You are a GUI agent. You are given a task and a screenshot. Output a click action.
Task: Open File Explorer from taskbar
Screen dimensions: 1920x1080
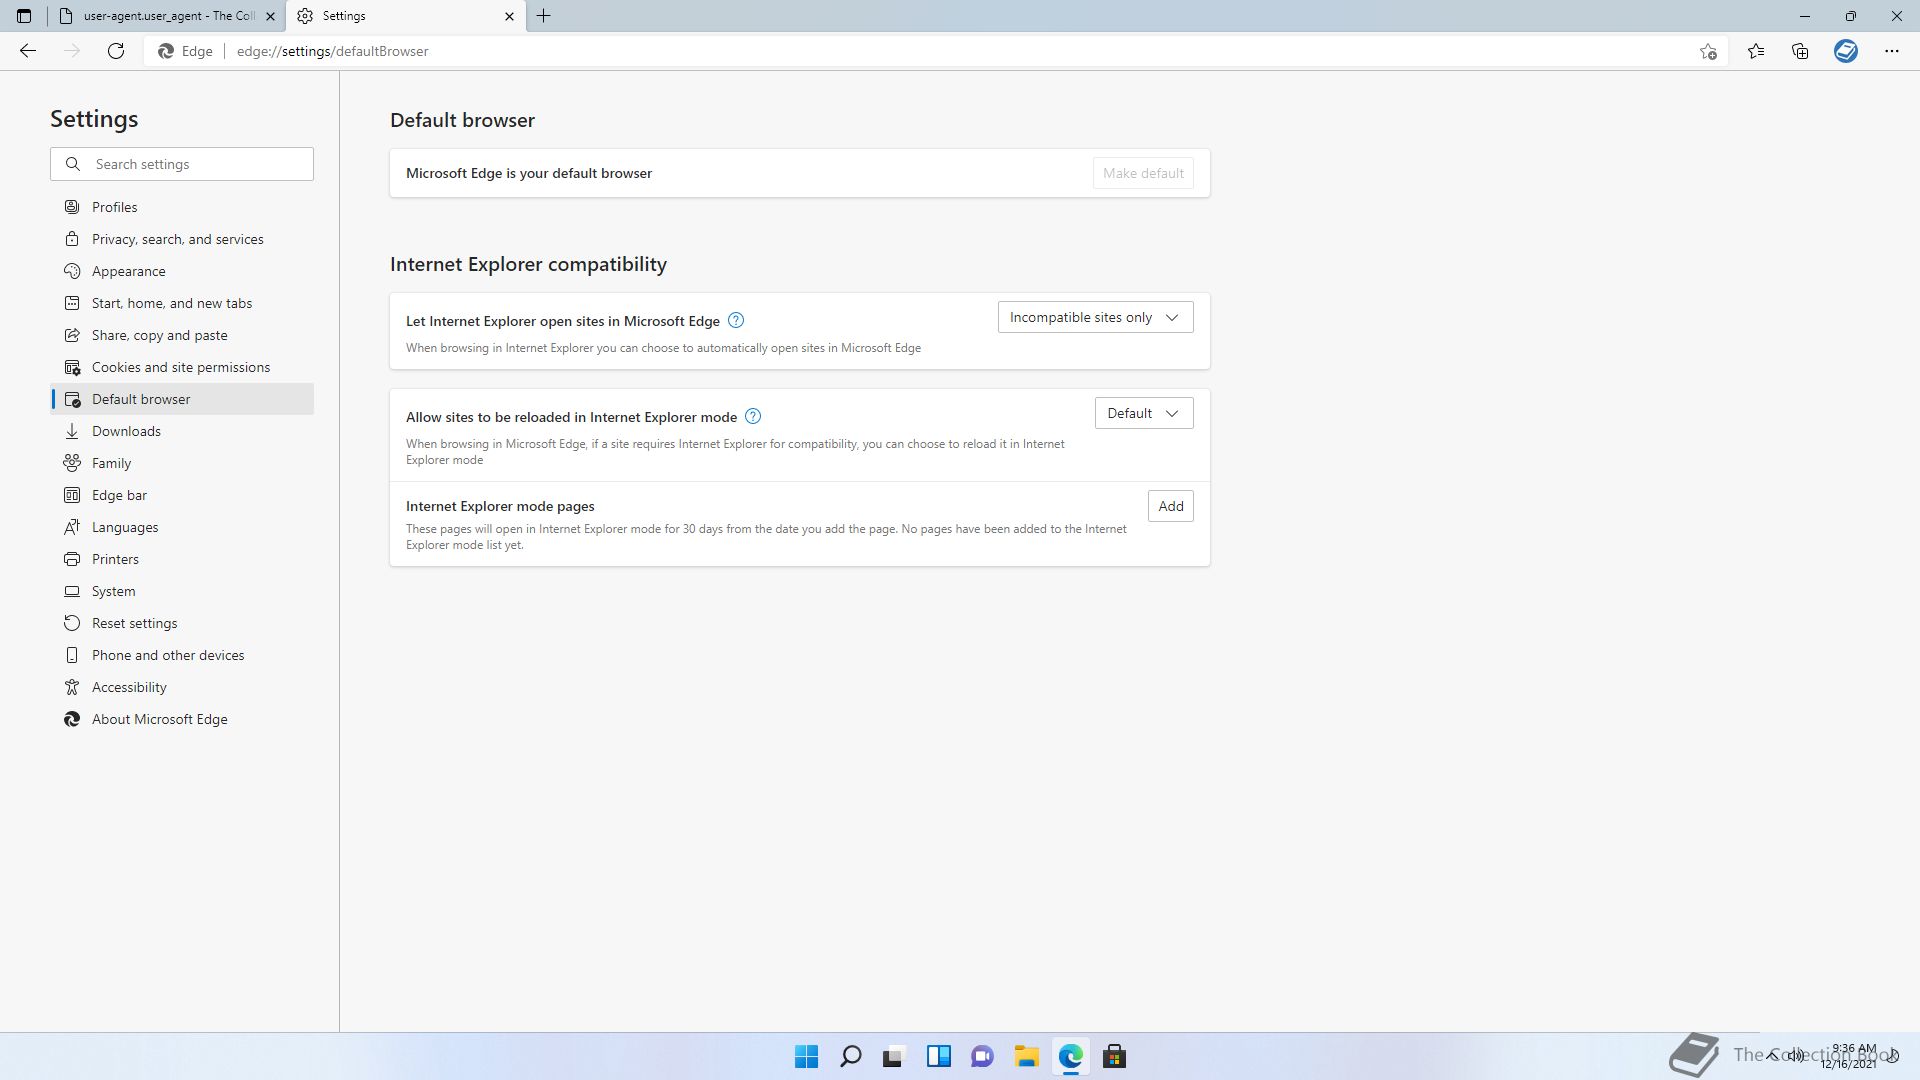pos(1026,1056)
